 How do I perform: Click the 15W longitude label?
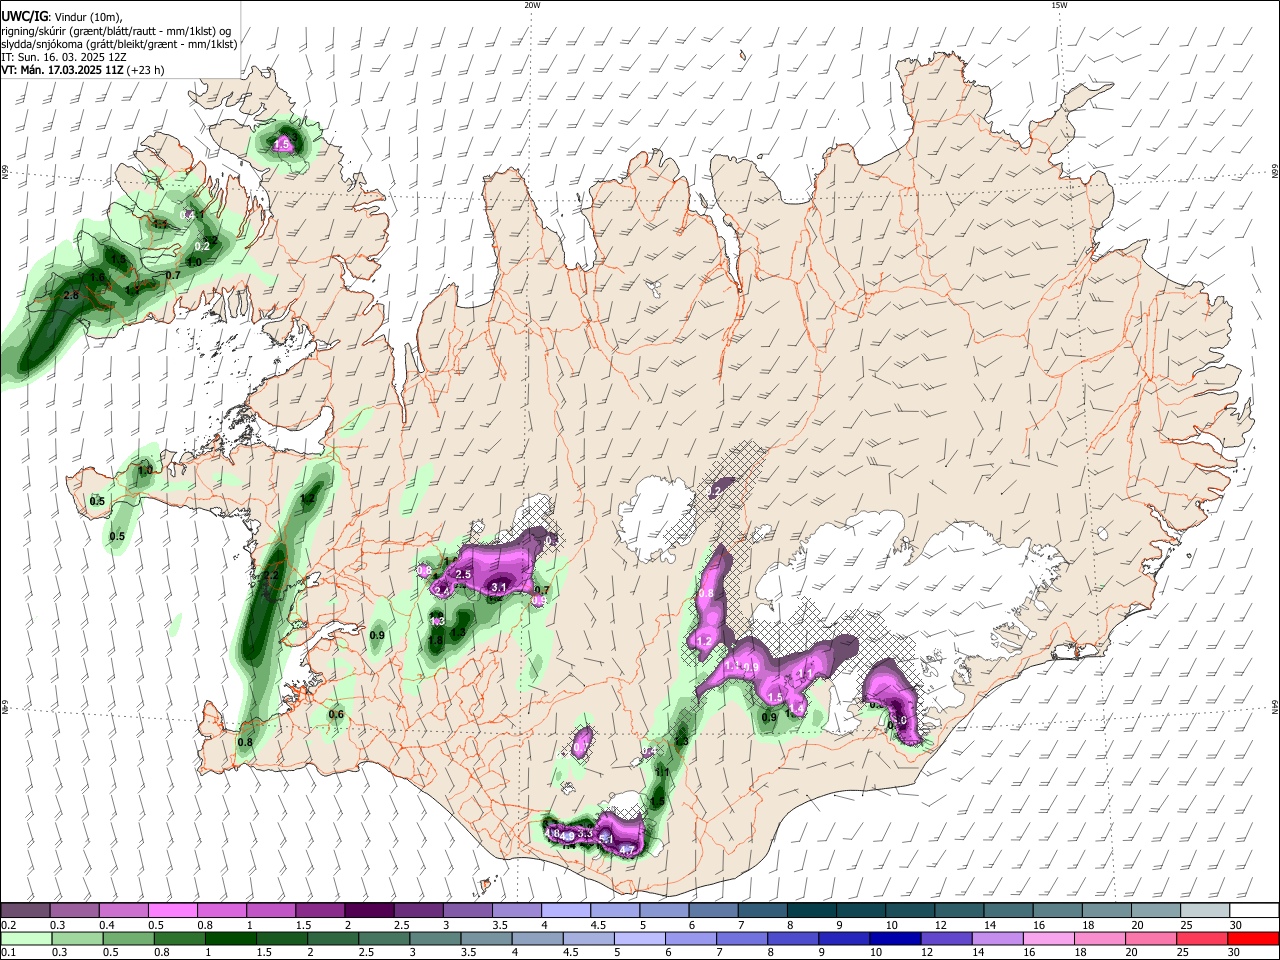pyautogui.click(x=1058, y=5)
